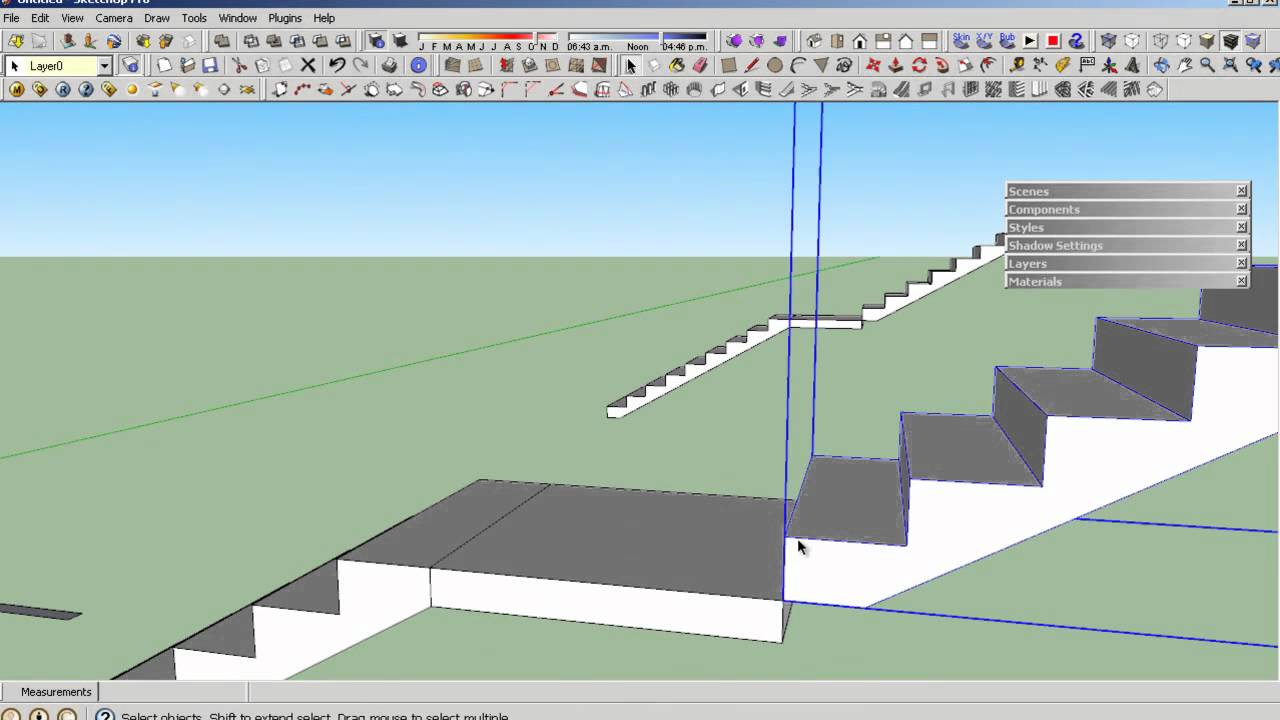The width and height of the screenshot is (1280, 720).
Task: Delete selection with the black X Erase icon
Action: (308, 66)
